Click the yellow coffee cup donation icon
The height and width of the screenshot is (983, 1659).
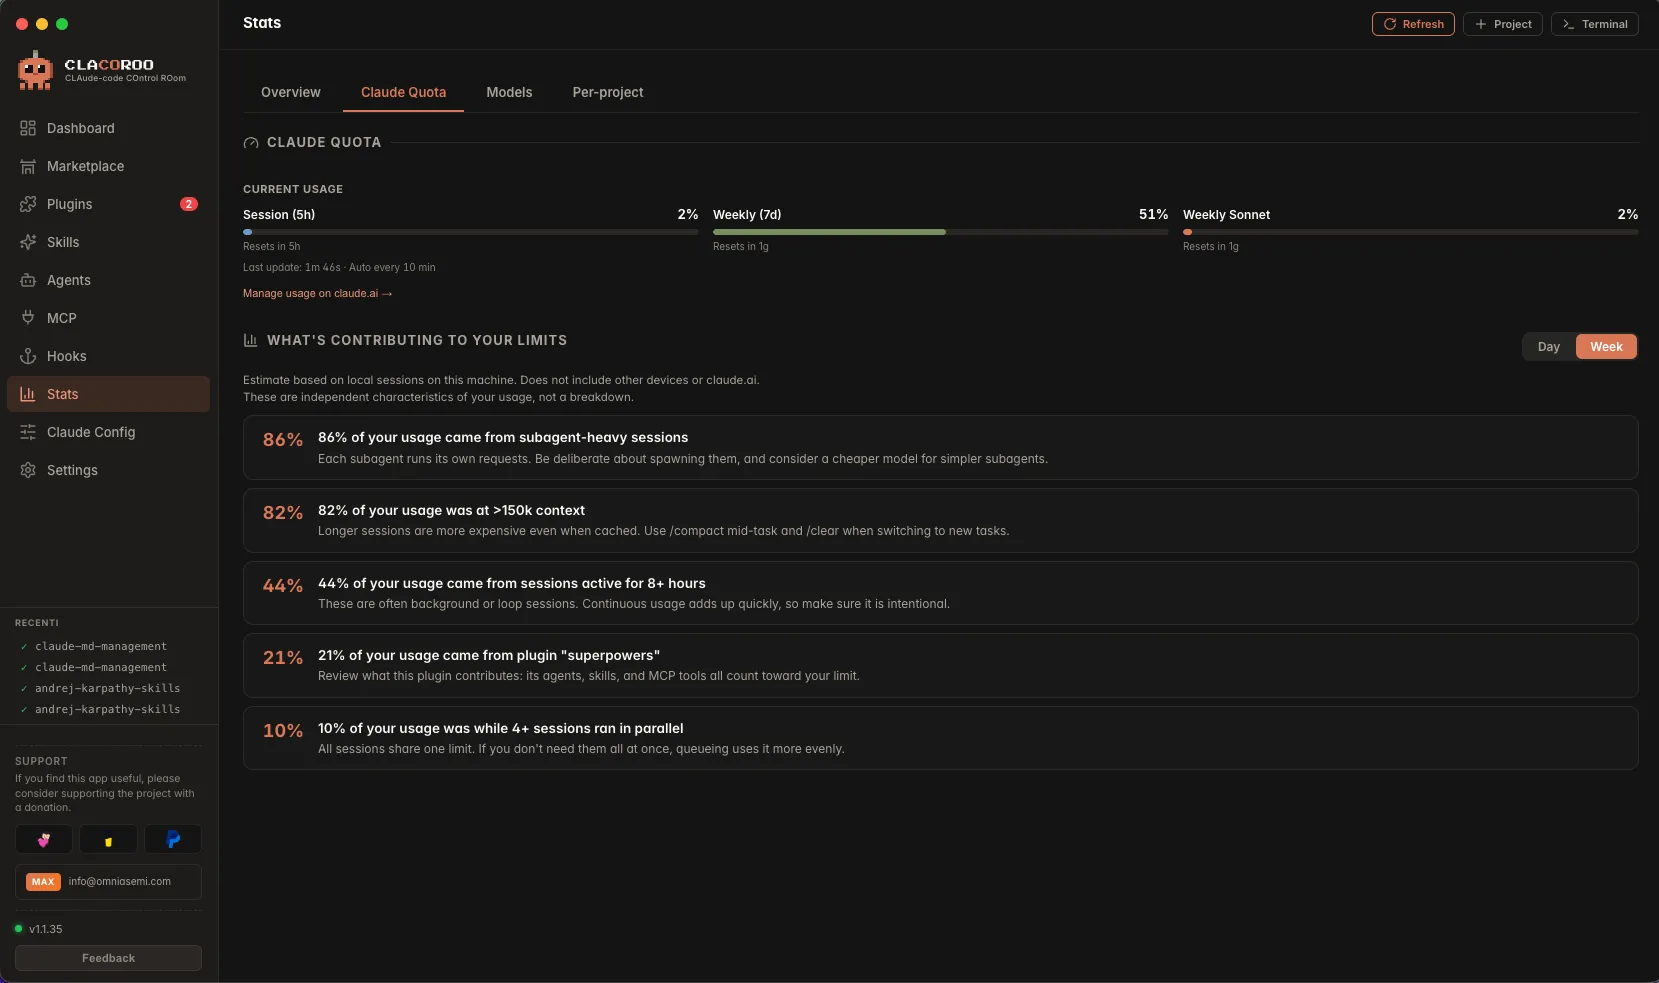[x=108, y=840]
